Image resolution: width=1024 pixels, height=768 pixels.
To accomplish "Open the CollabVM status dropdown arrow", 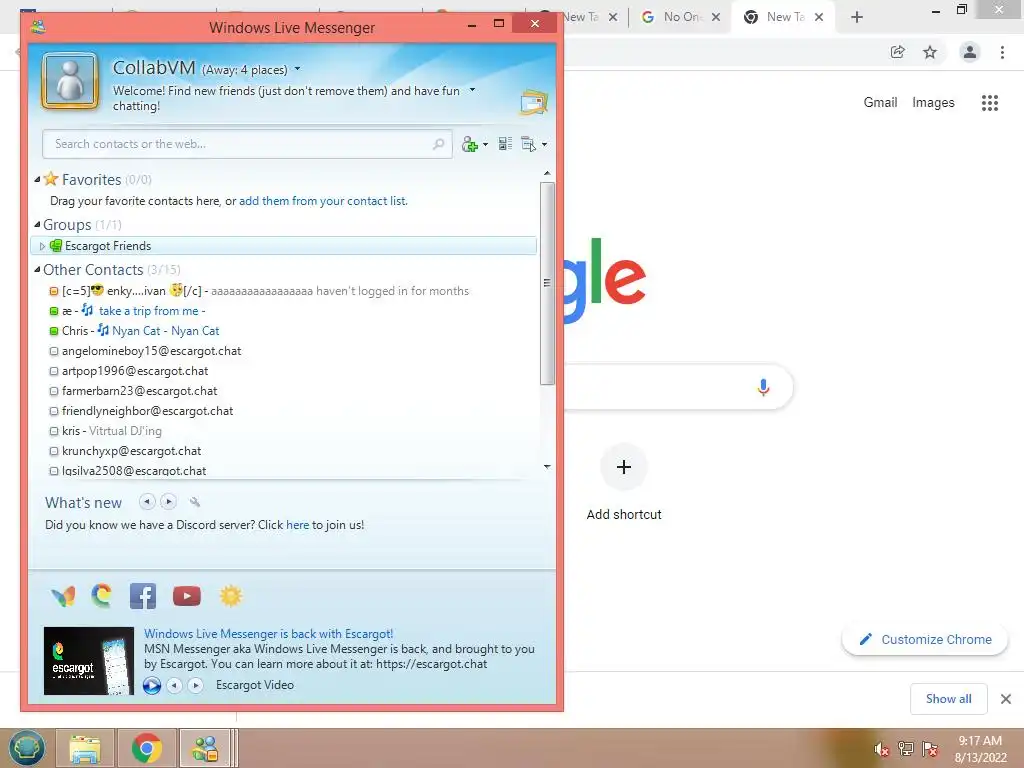I will coord(297,69).
